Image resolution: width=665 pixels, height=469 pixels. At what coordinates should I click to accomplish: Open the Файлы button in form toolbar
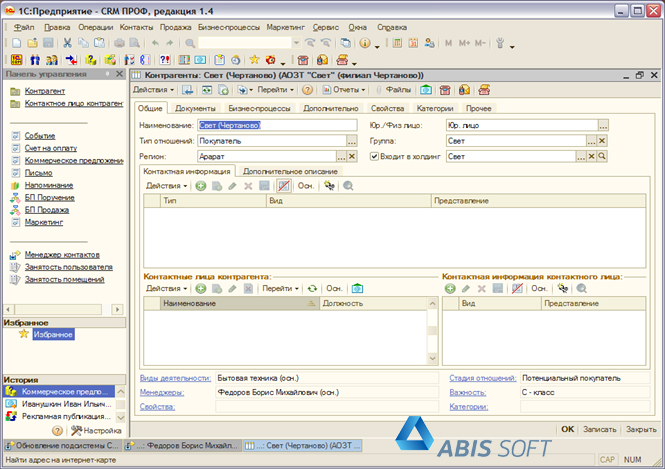[x=394, y=90]
